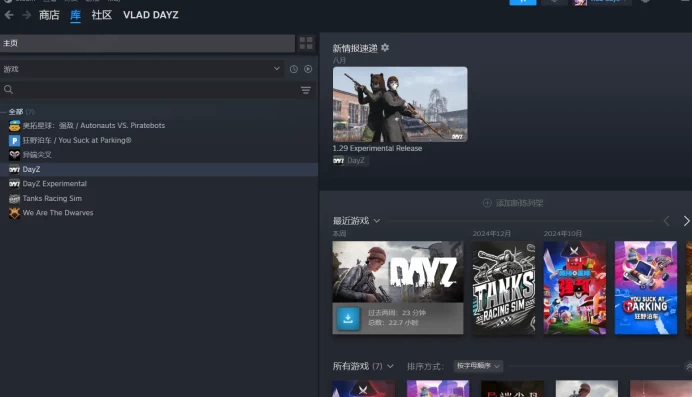The image size is (692, 397).
Task: Click the DayZ list icon
Action: point(15,169)
